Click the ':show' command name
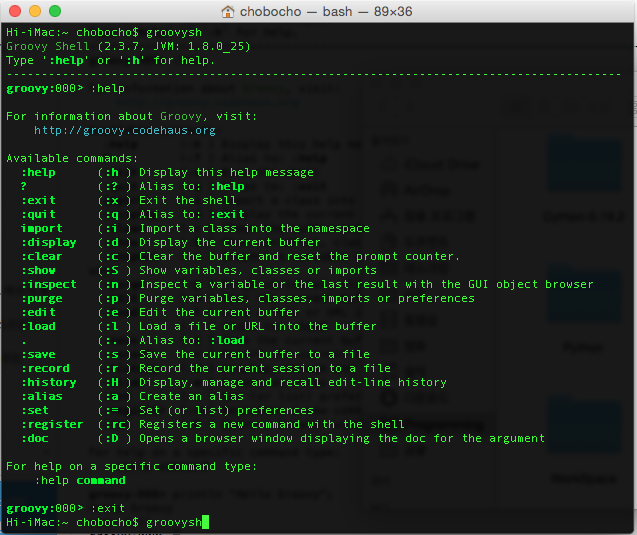 click(39, 270)
